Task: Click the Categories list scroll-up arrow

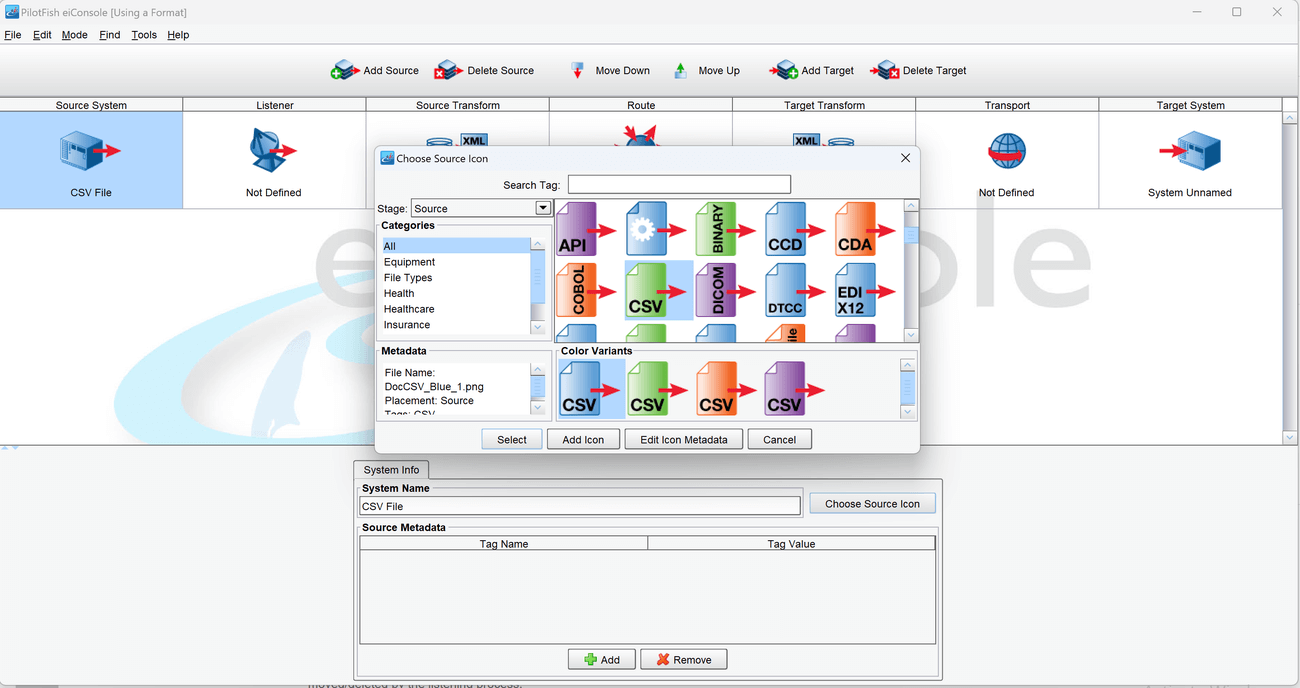Action: click(x=538, y=245)
